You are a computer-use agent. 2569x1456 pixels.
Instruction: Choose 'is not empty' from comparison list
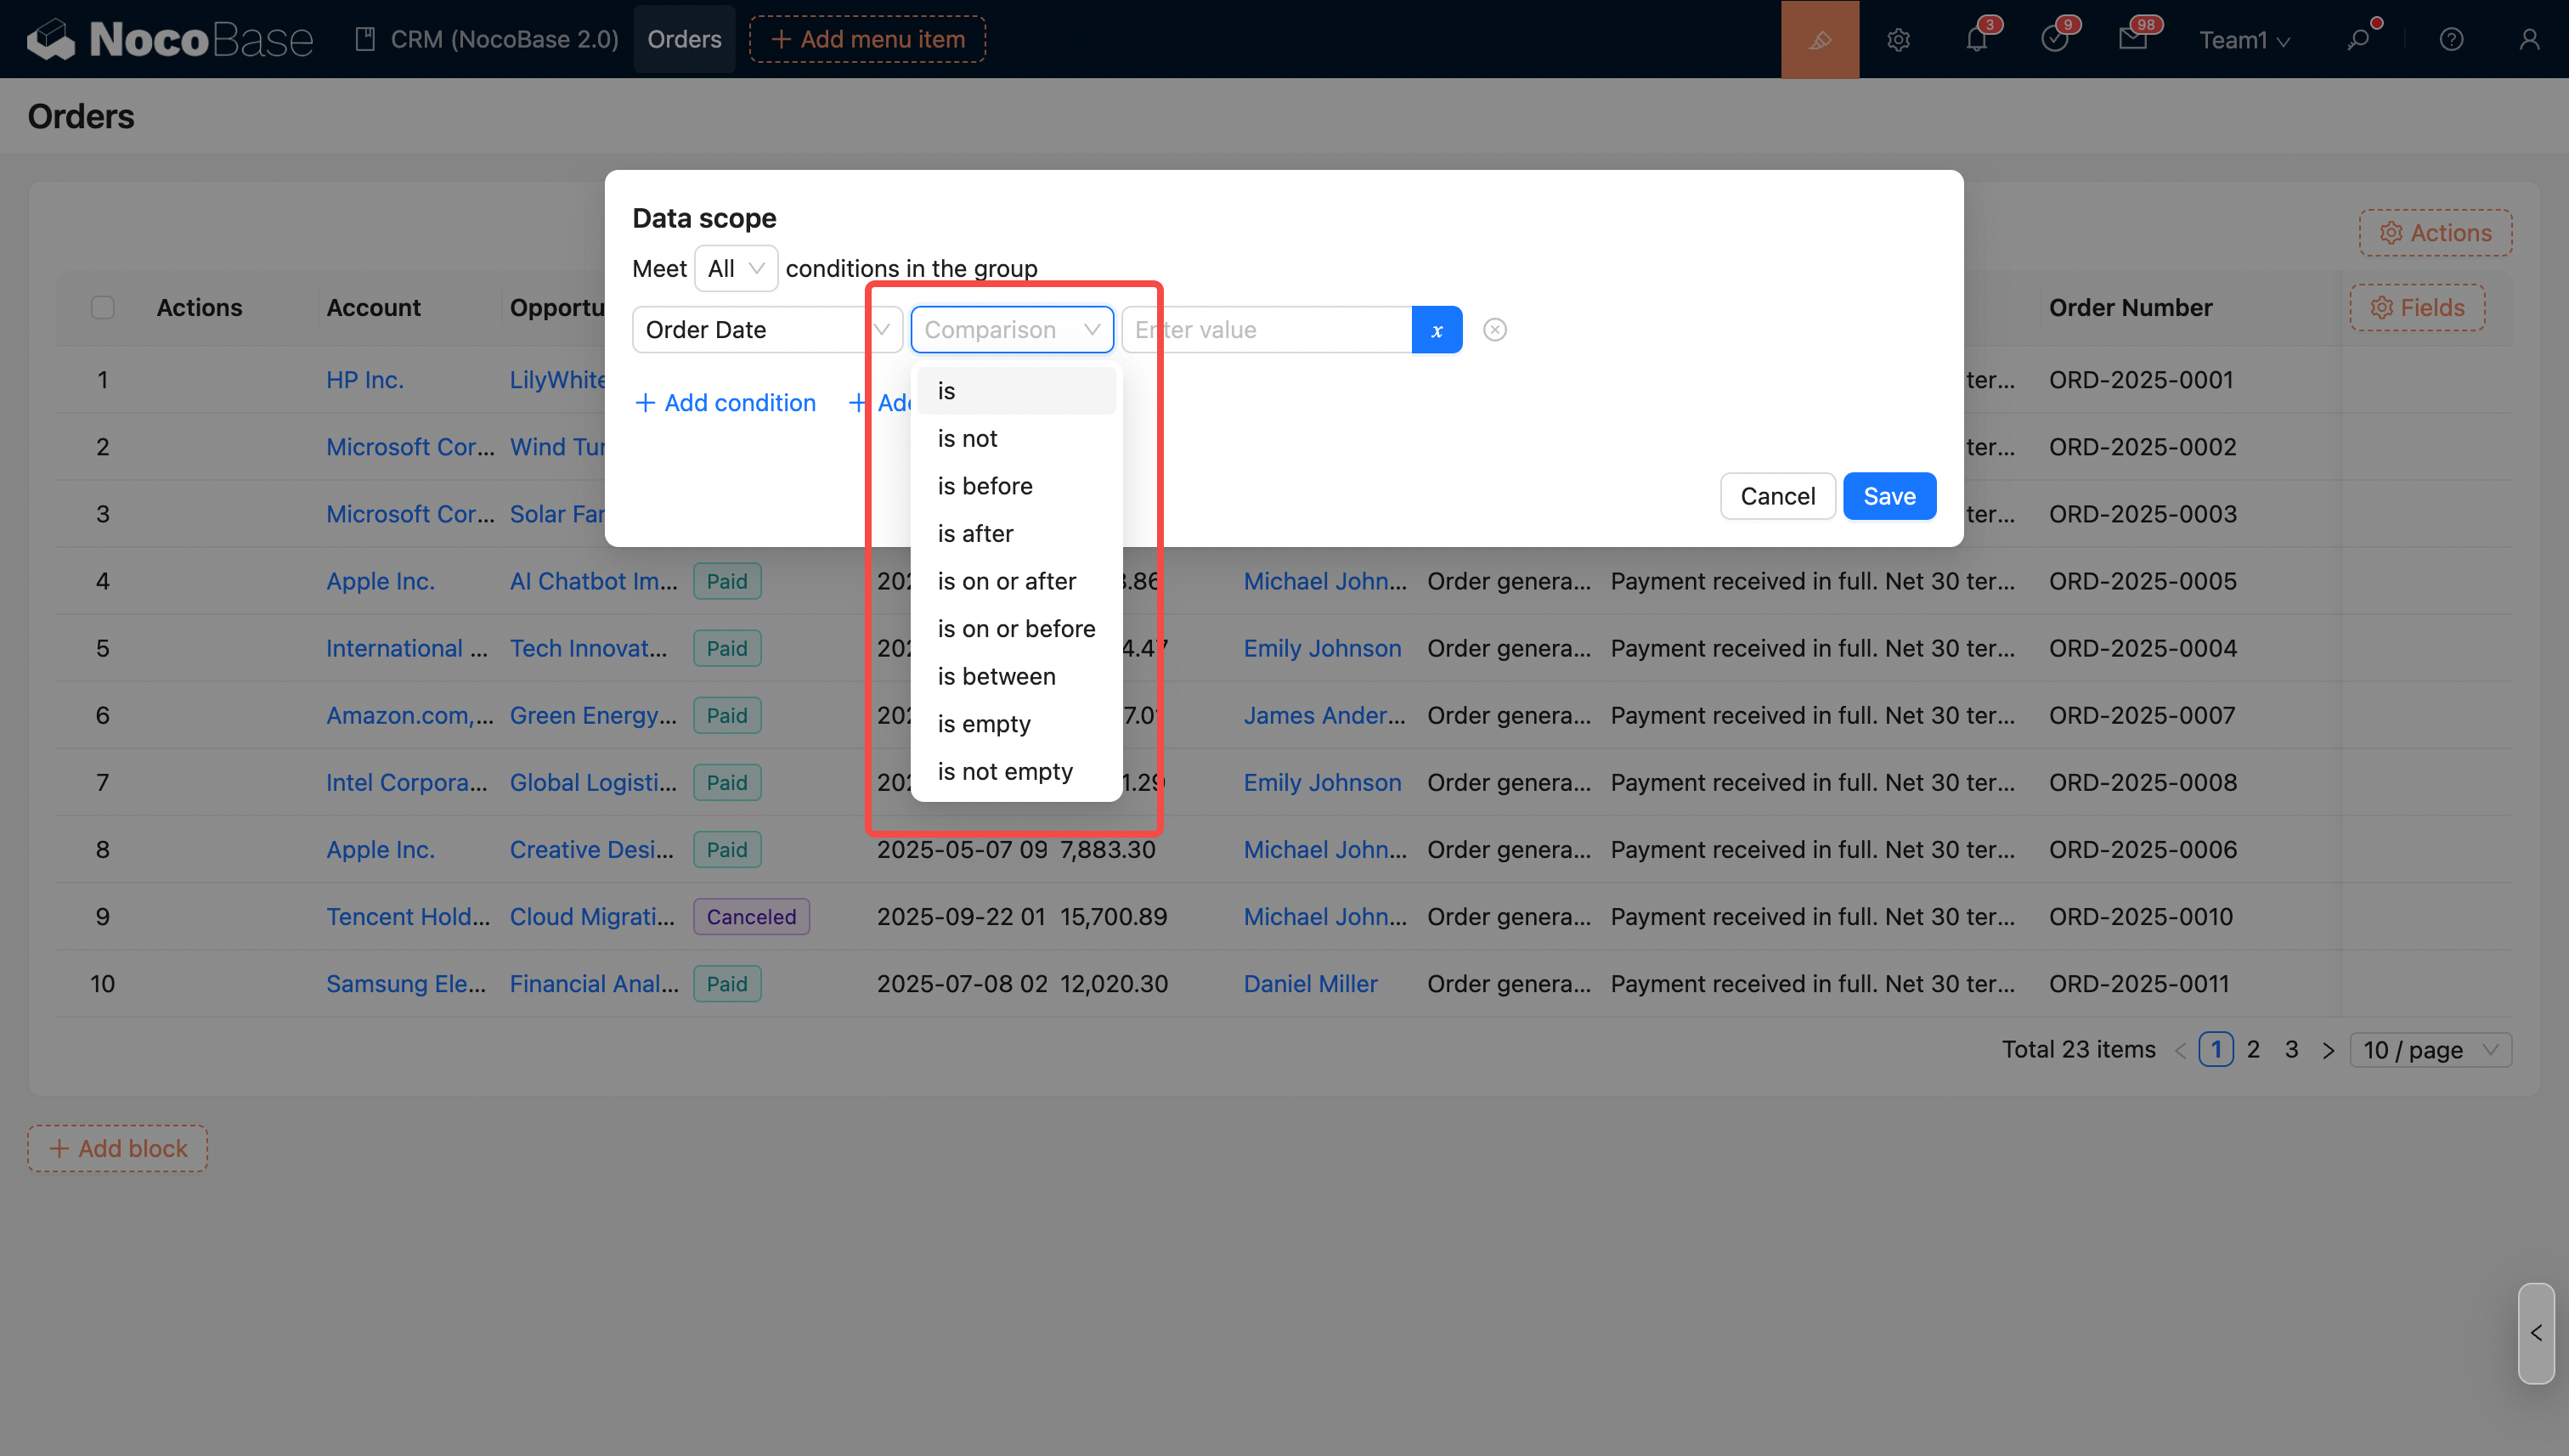(x=1004, y=771)
